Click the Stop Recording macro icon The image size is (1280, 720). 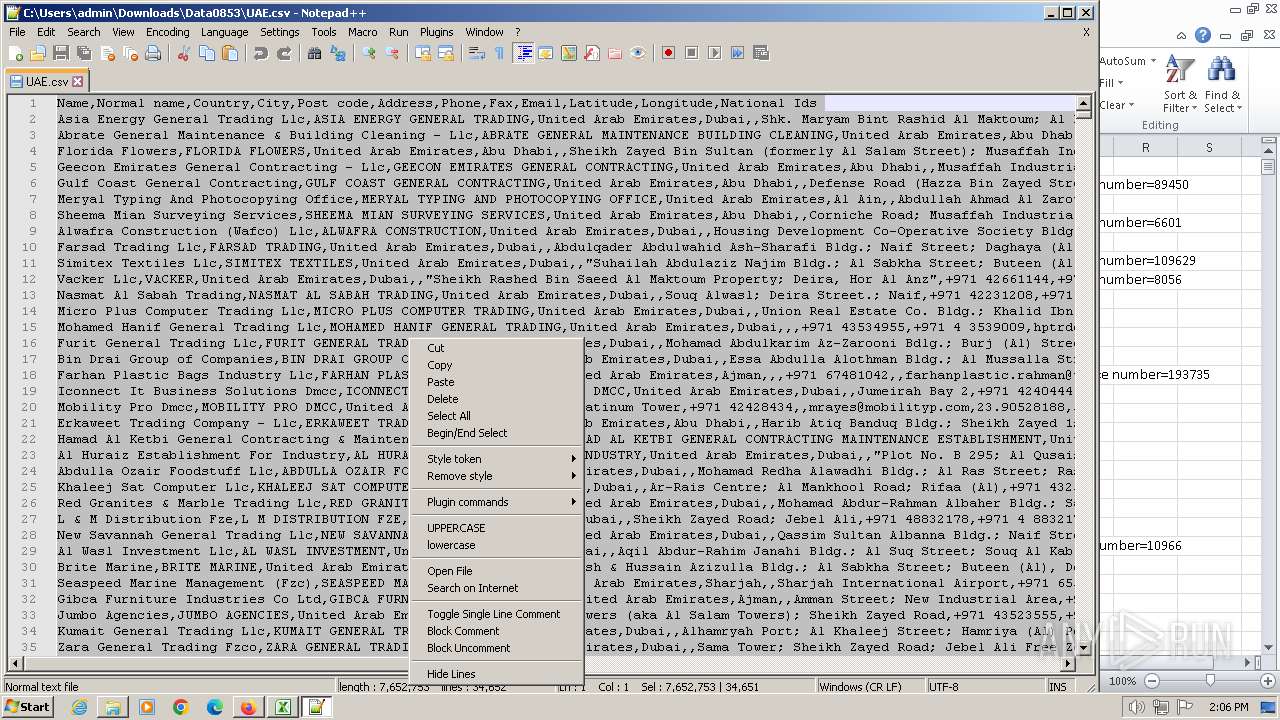[691, 53]
